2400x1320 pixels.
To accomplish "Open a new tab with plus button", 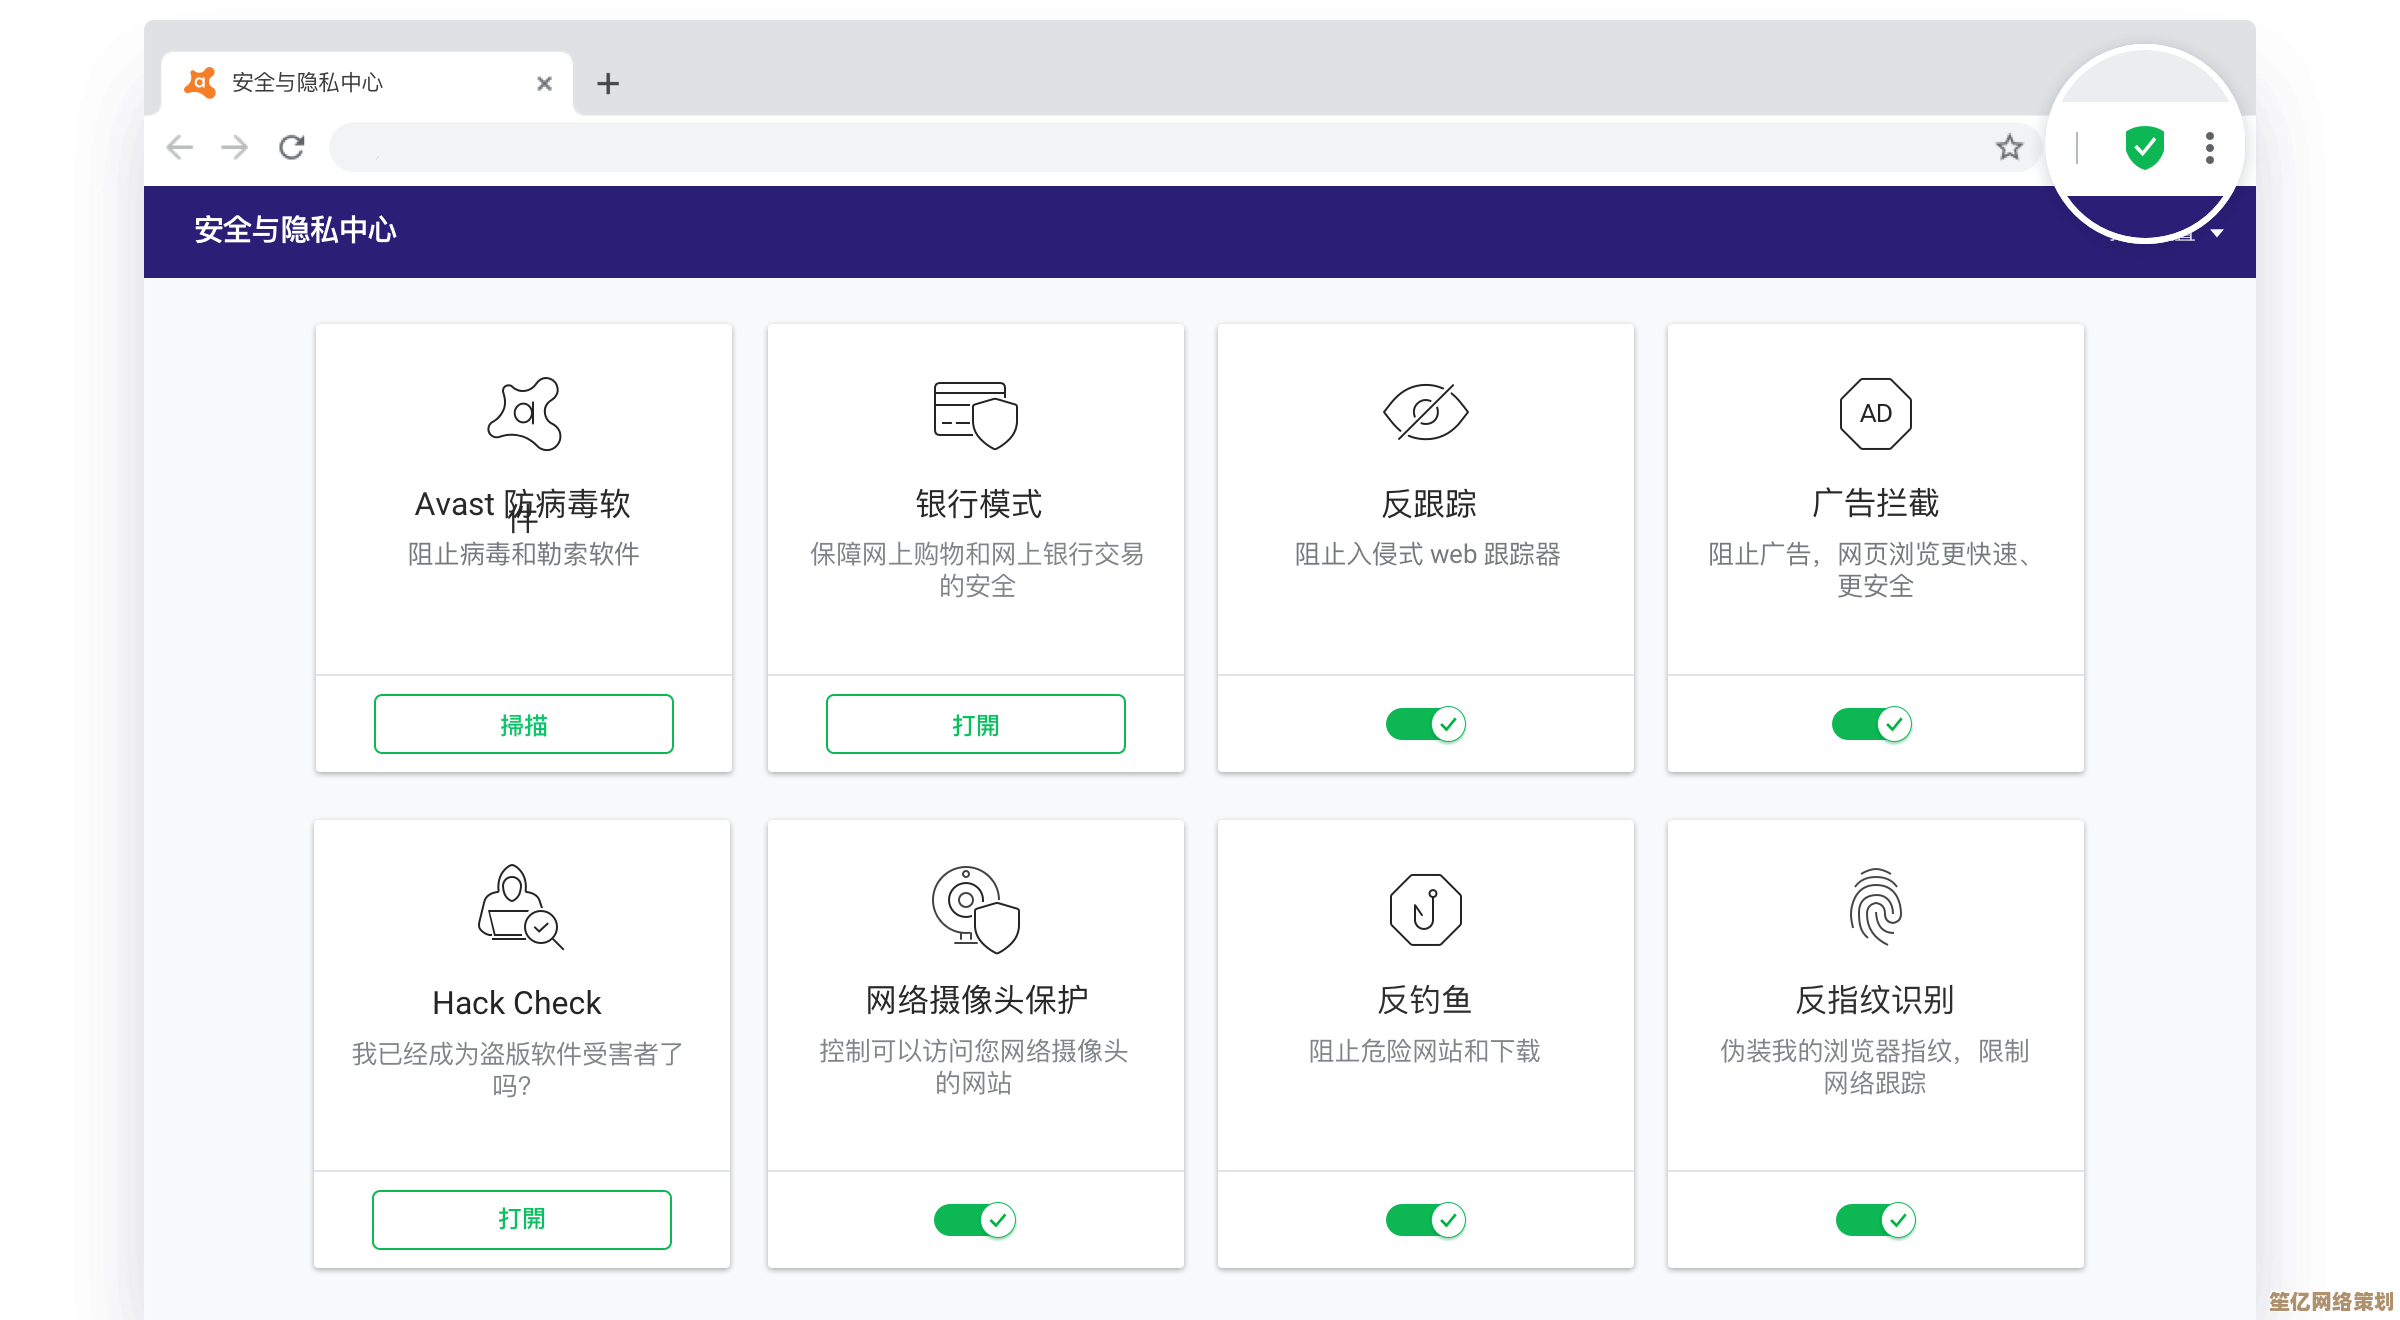I will 607,84.
